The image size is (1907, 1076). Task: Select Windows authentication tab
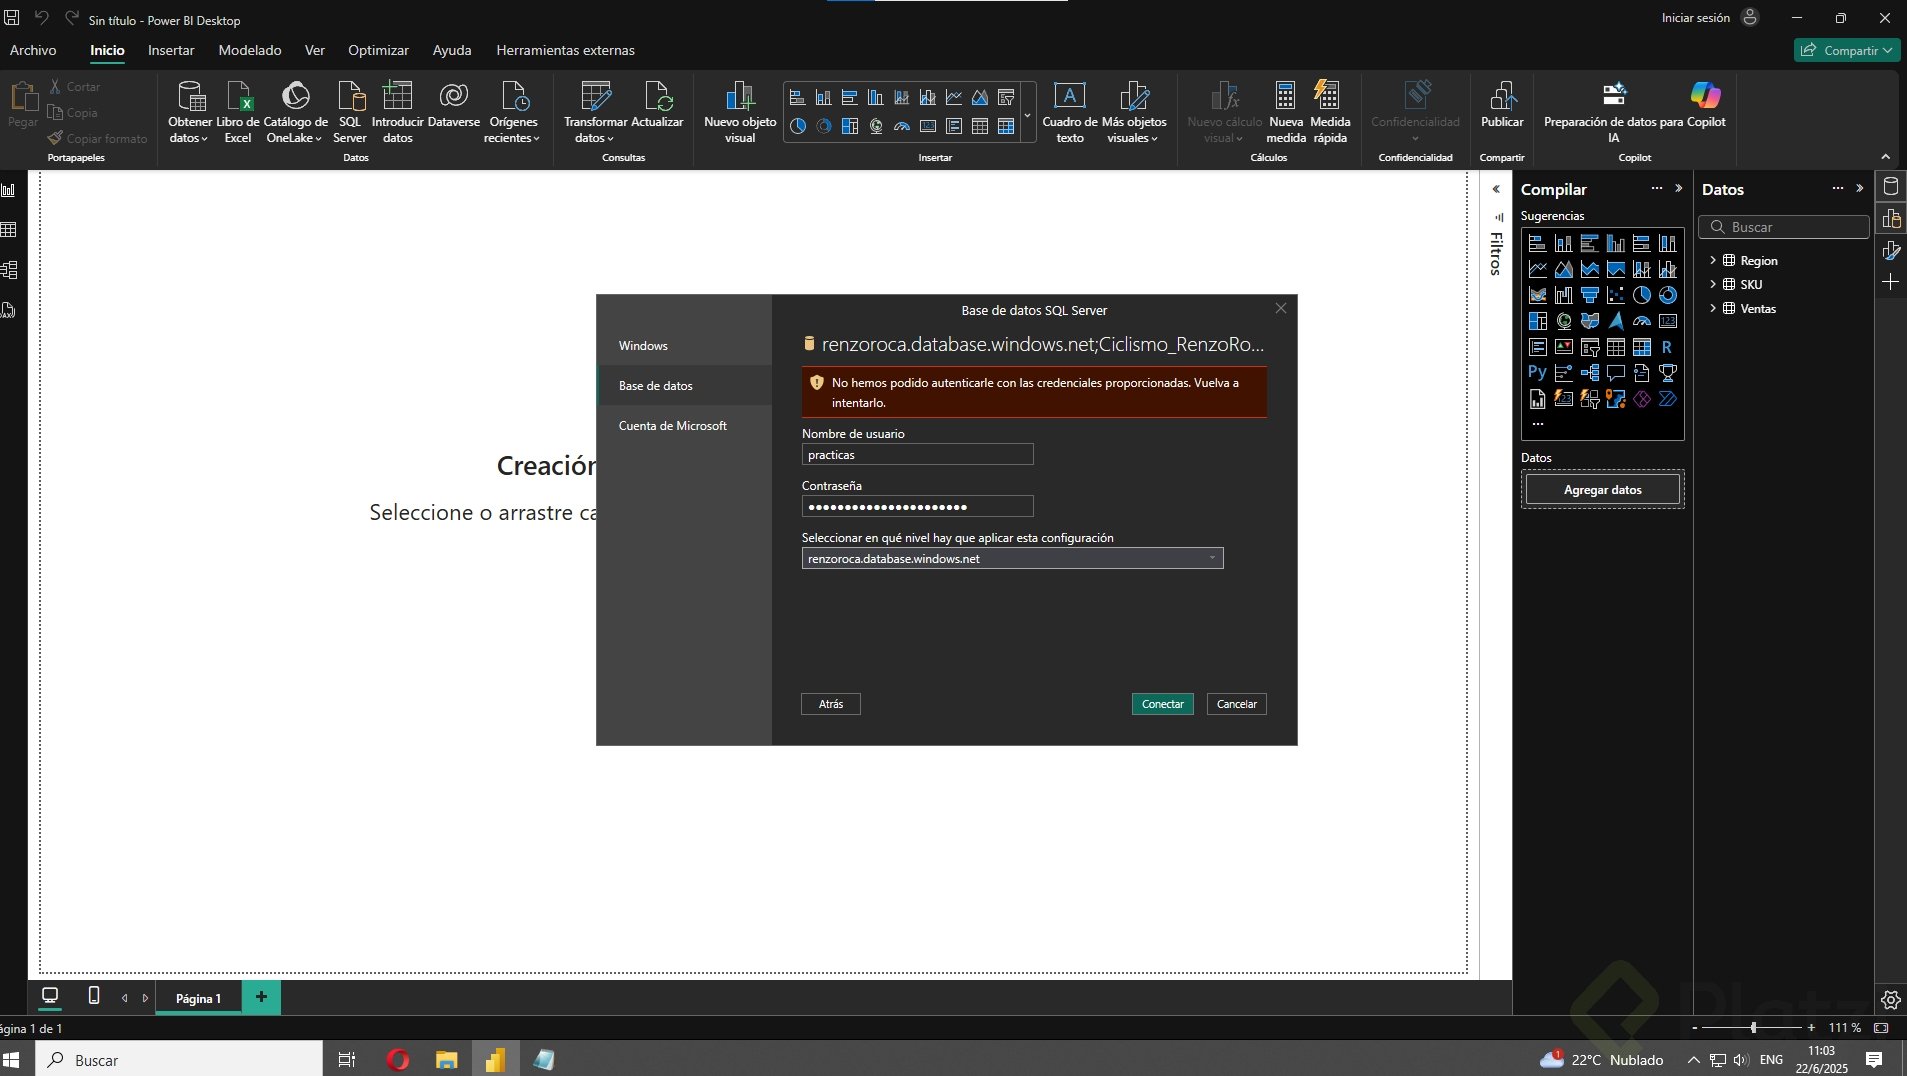coord(684,345)
